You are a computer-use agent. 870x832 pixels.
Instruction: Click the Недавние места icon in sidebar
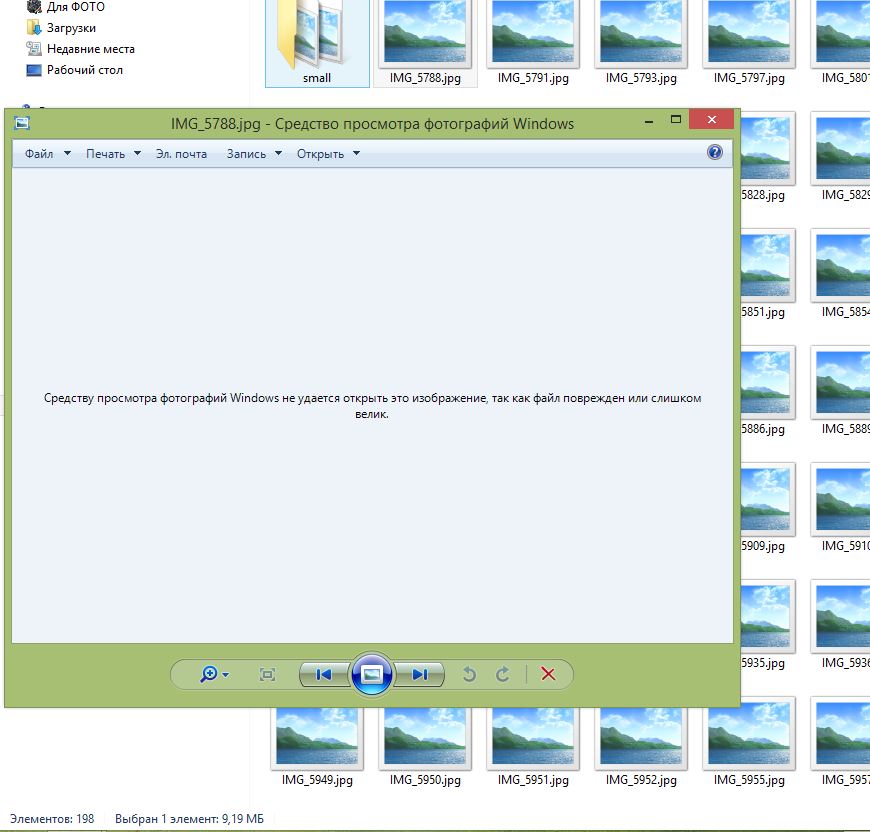click(x=34, y=49)
